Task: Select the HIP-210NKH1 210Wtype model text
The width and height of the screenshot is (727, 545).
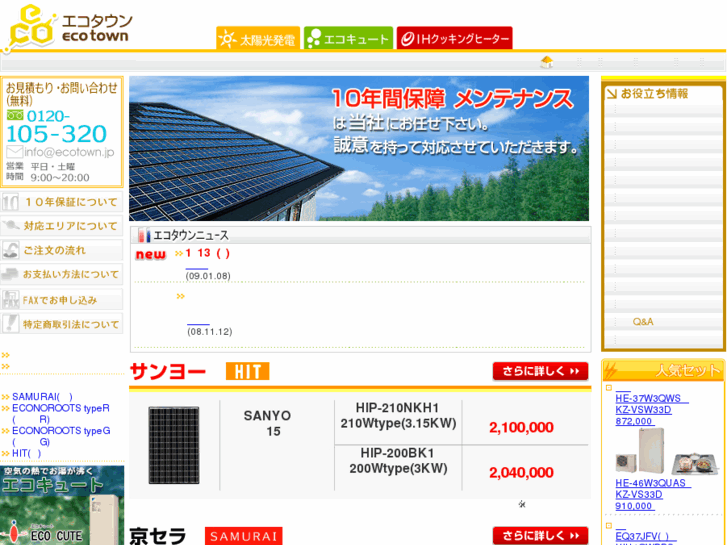Action: (x=398, y=416)
